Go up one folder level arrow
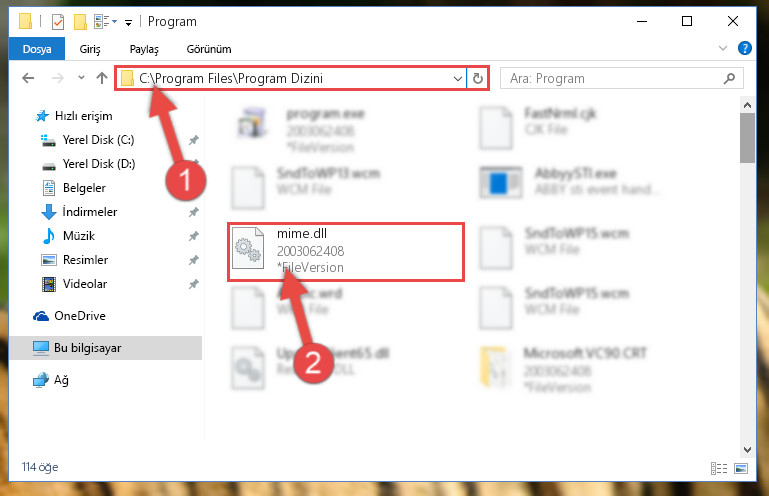 click(102, 78)
